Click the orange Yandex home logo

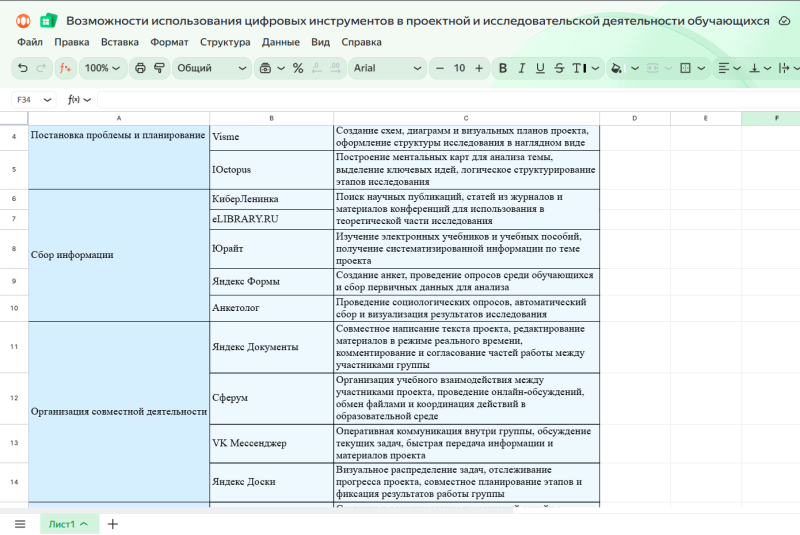point(23,20)
